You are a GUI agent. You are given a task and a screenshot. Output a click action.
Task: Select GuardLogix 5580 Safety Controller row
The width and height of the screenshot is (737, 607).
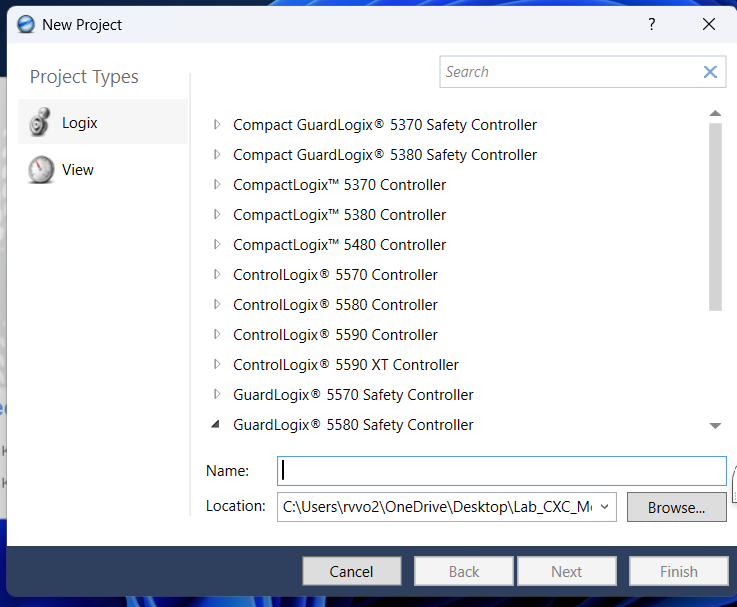353,425
